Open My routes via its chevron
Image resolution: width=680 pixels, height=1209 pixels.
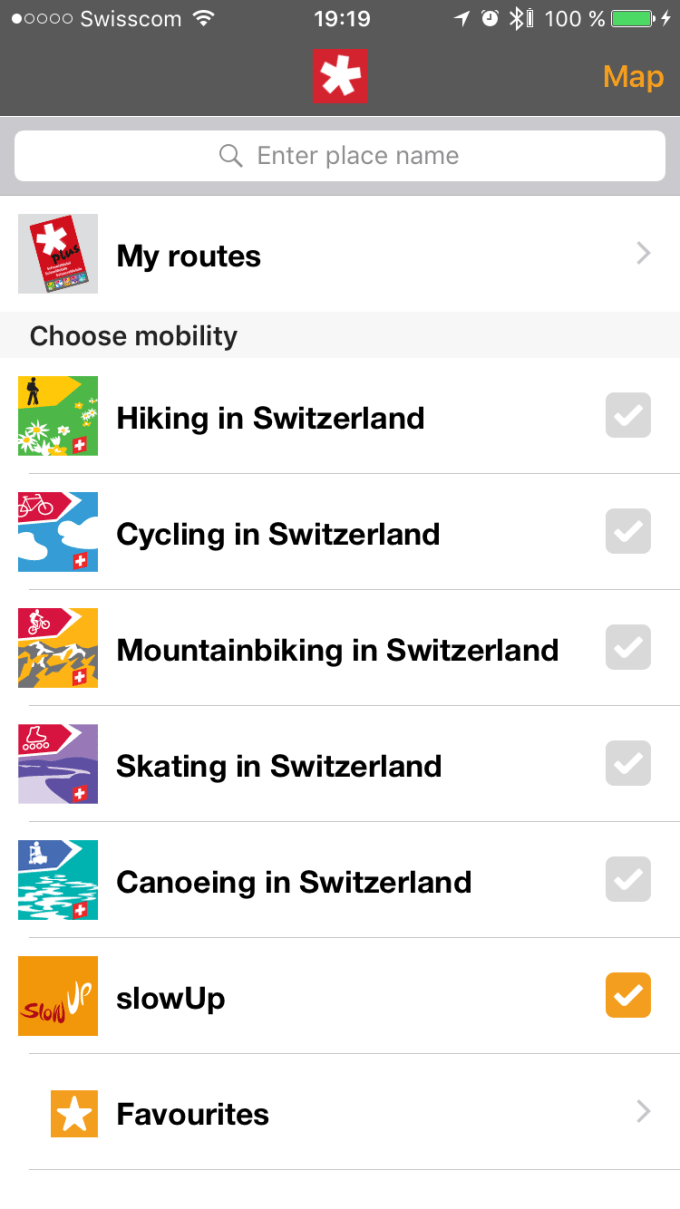tap(644, 254)
